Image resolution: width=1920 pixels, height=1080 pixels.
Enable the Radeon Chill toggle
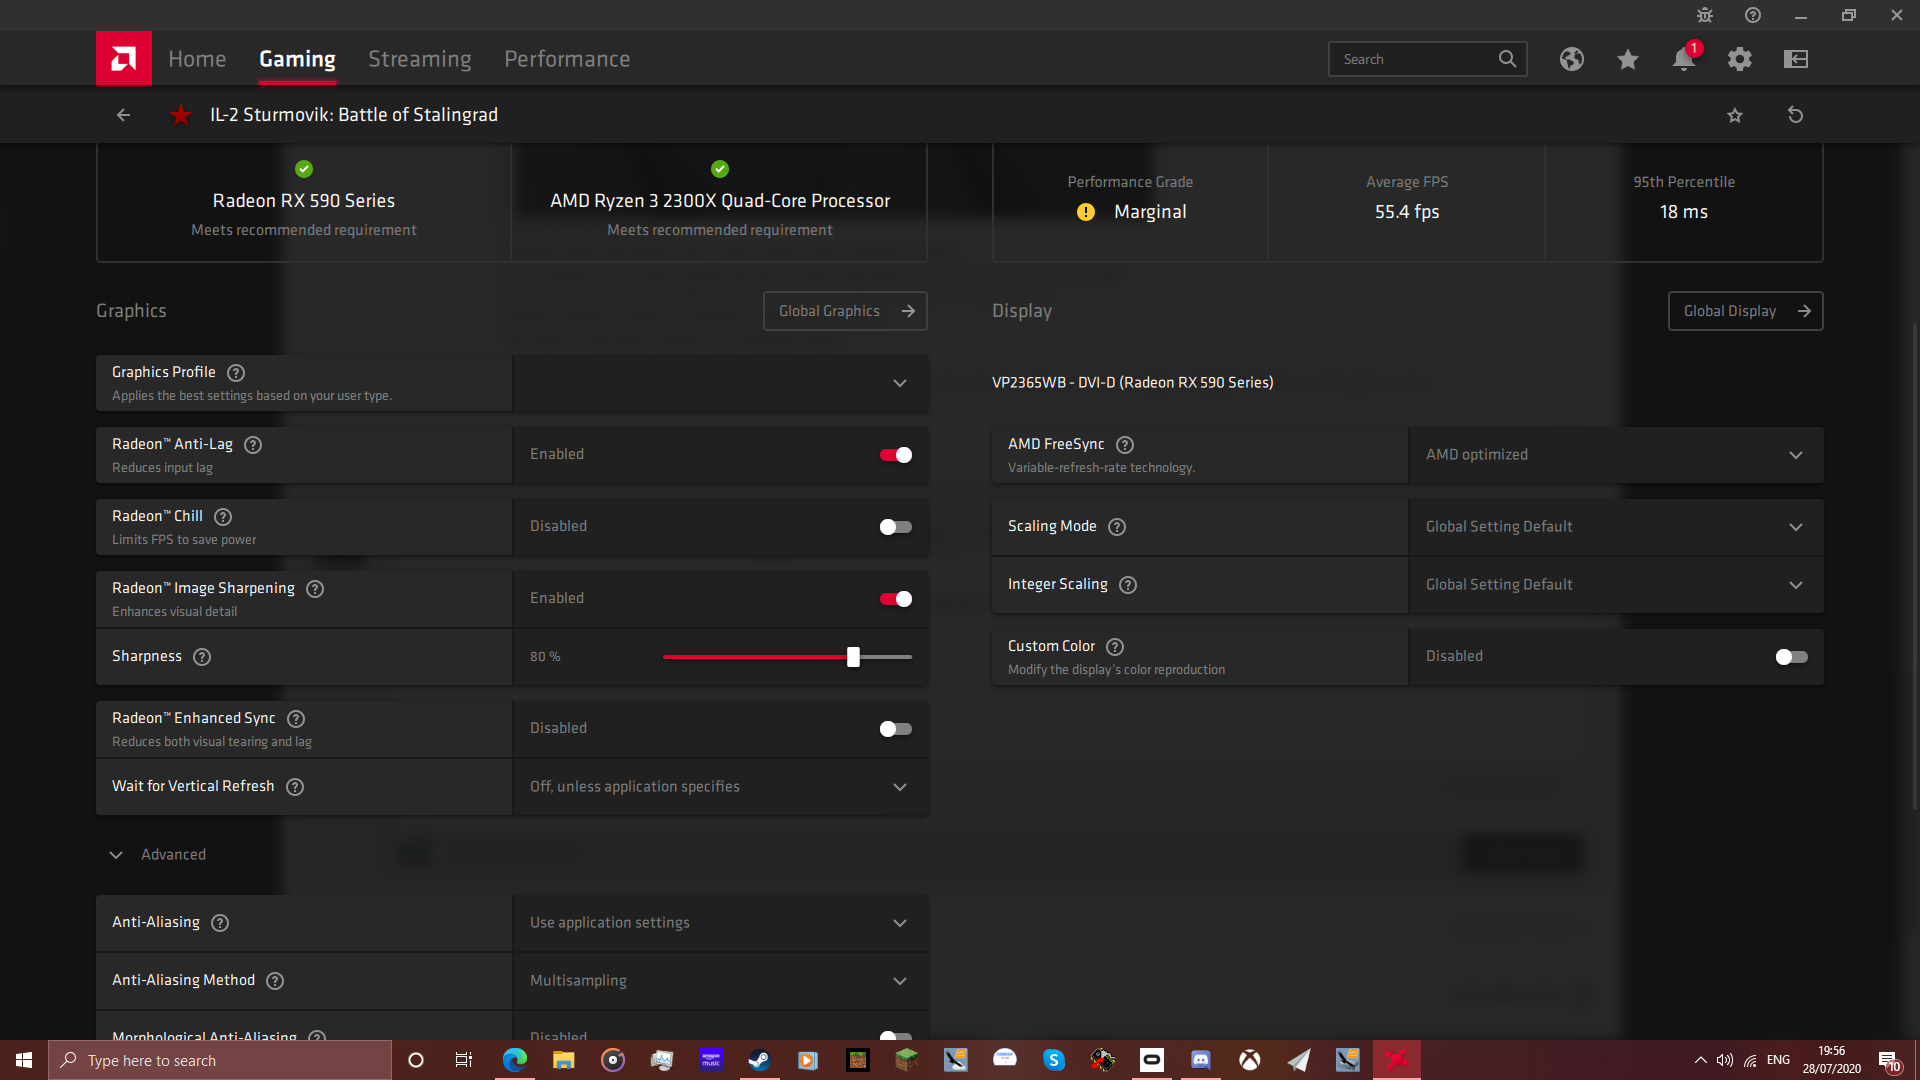pyautogui.click(x=895, y=527)
